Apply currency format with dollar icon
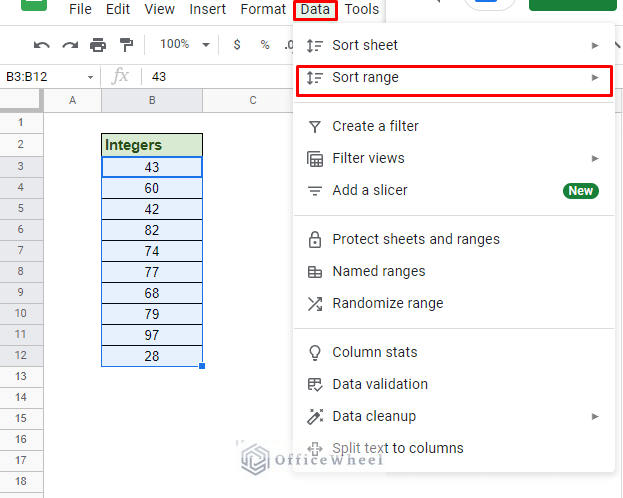This screenshot has width=623, height=498. pos(237,45)
